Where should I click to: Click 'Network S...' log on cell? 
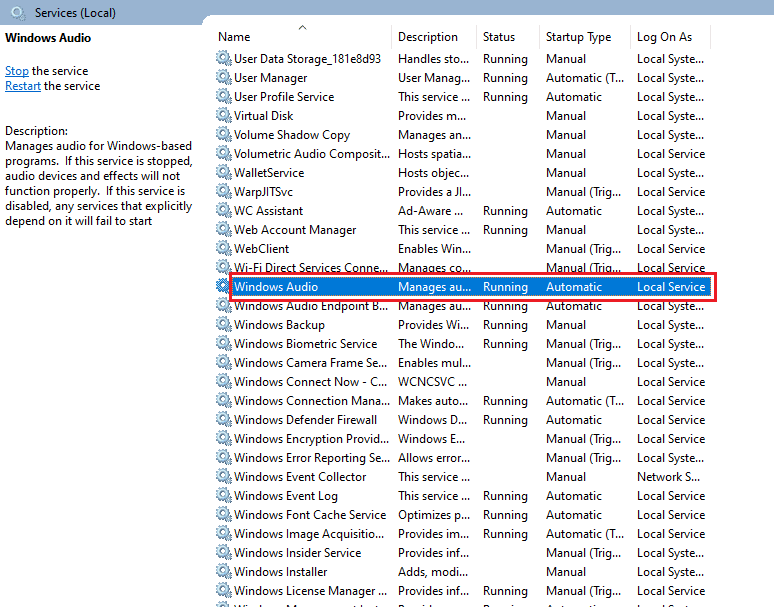(x=668, y=477)
